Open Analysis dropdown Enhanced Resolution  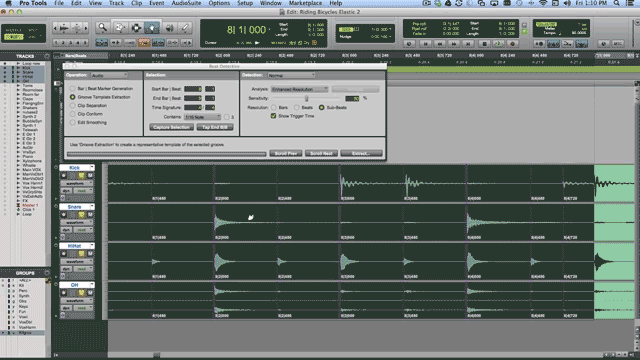pos(300,89)
